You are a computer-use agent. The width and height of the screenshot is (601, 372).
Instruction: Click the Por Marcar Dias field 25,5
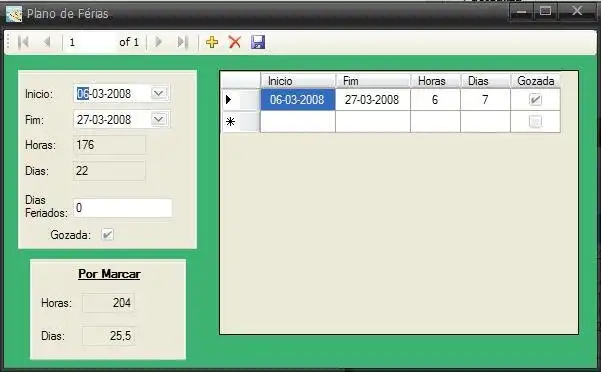click(109, 336)
